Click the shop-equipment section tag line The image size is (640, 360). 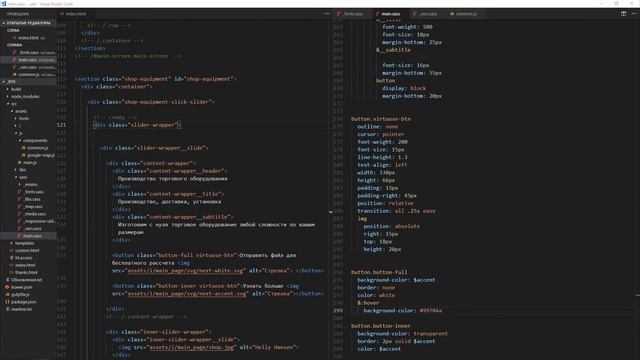point(156,79)
